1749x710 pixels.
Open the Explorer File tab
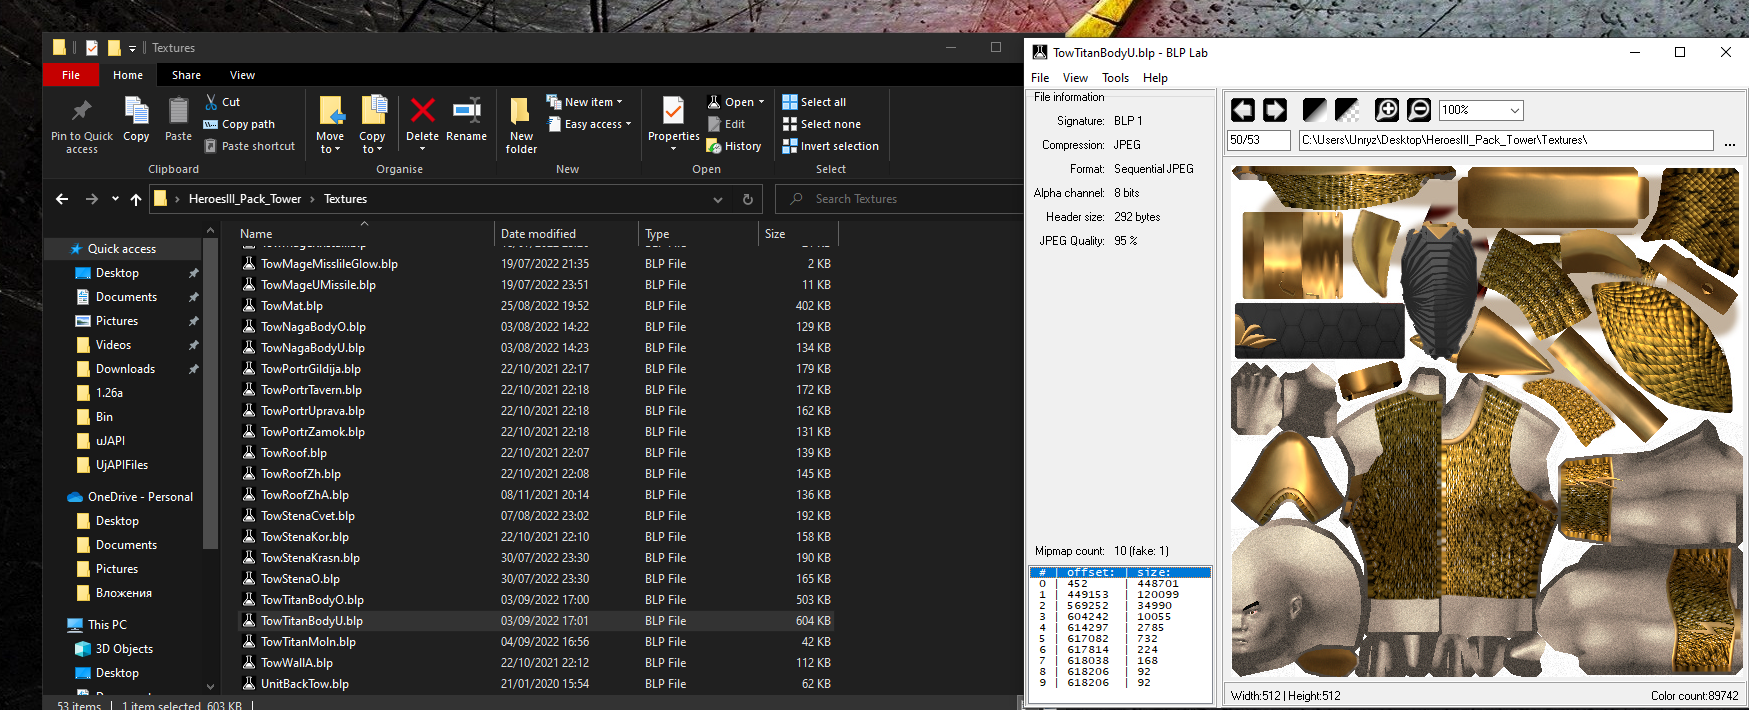tap(71, 75)
